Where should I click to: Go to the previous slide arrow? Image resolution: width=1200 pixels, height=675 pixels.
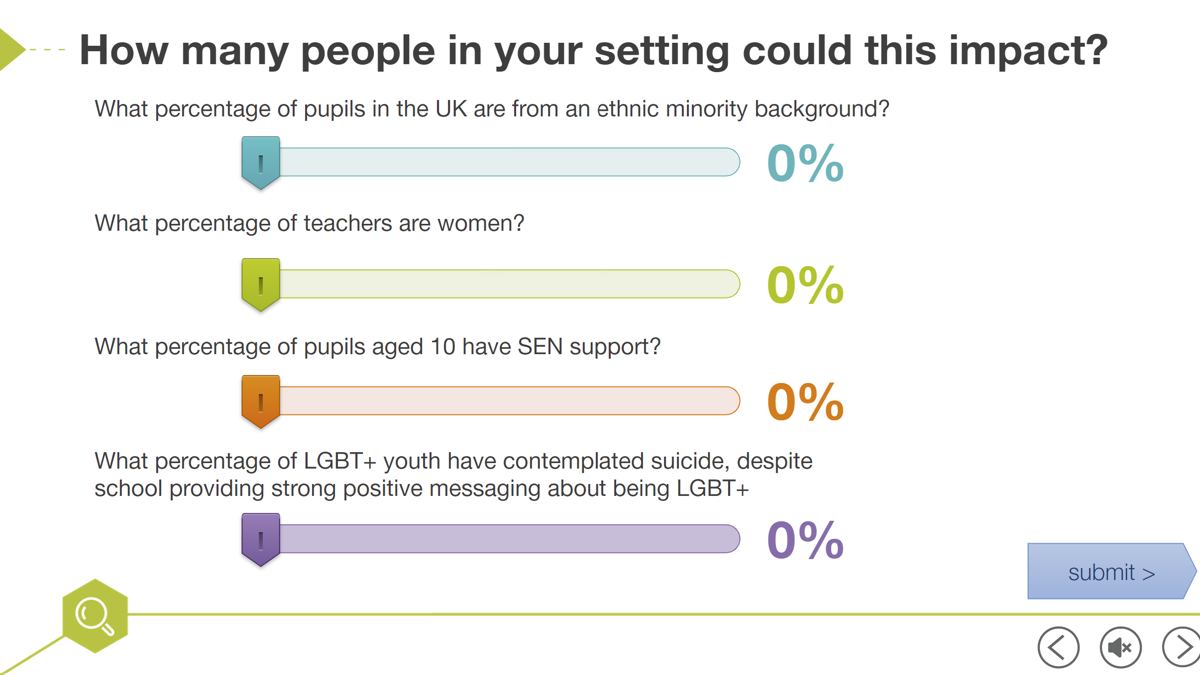click(1058, 647)
